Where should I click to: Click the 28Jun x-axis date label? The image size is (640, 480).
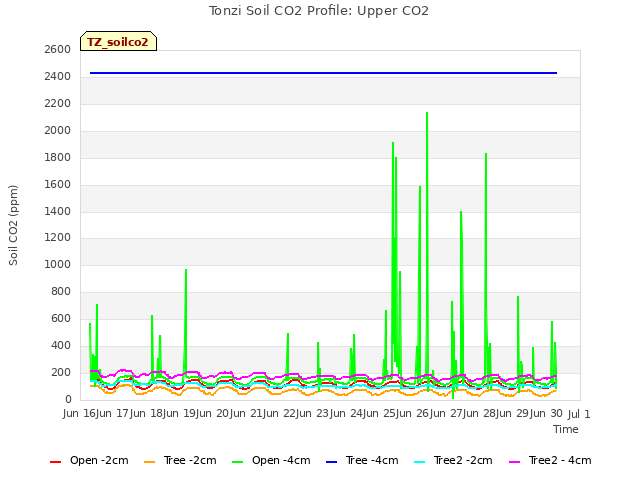pos(498,413)
